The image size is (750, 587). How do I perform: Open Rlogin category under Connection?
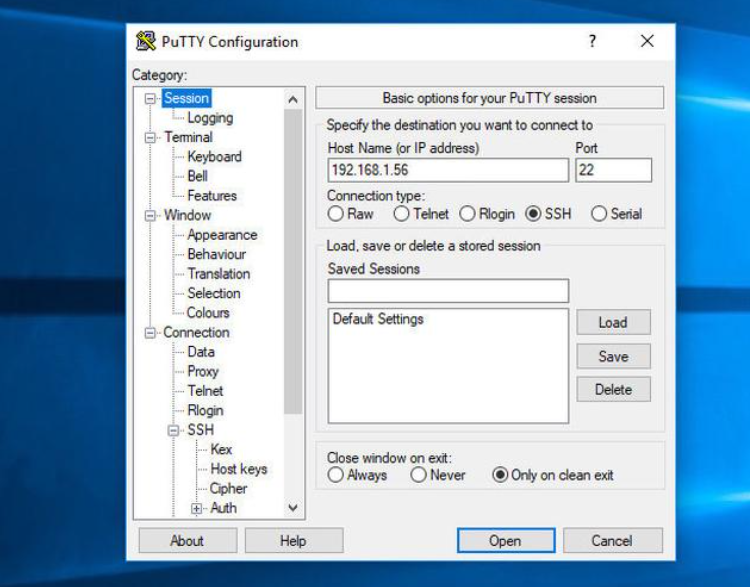coord(205,410)
